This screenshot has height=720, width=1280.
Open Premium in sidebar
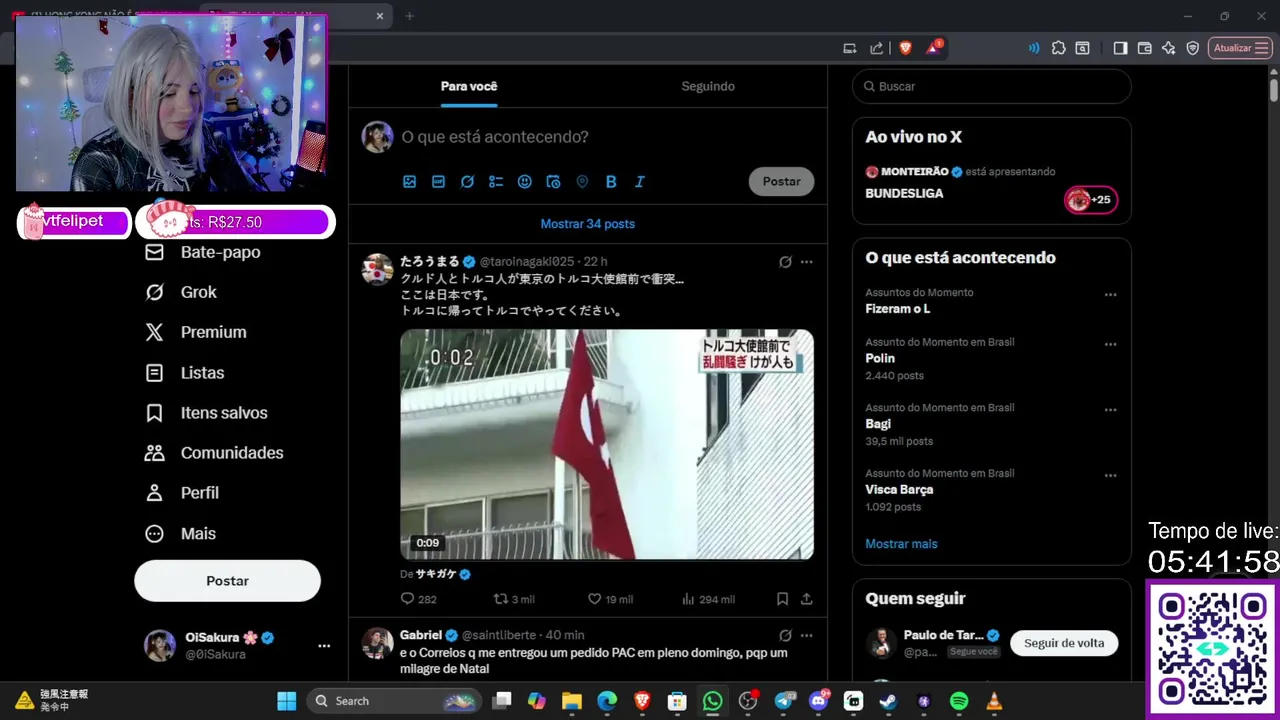coord(196,332)
